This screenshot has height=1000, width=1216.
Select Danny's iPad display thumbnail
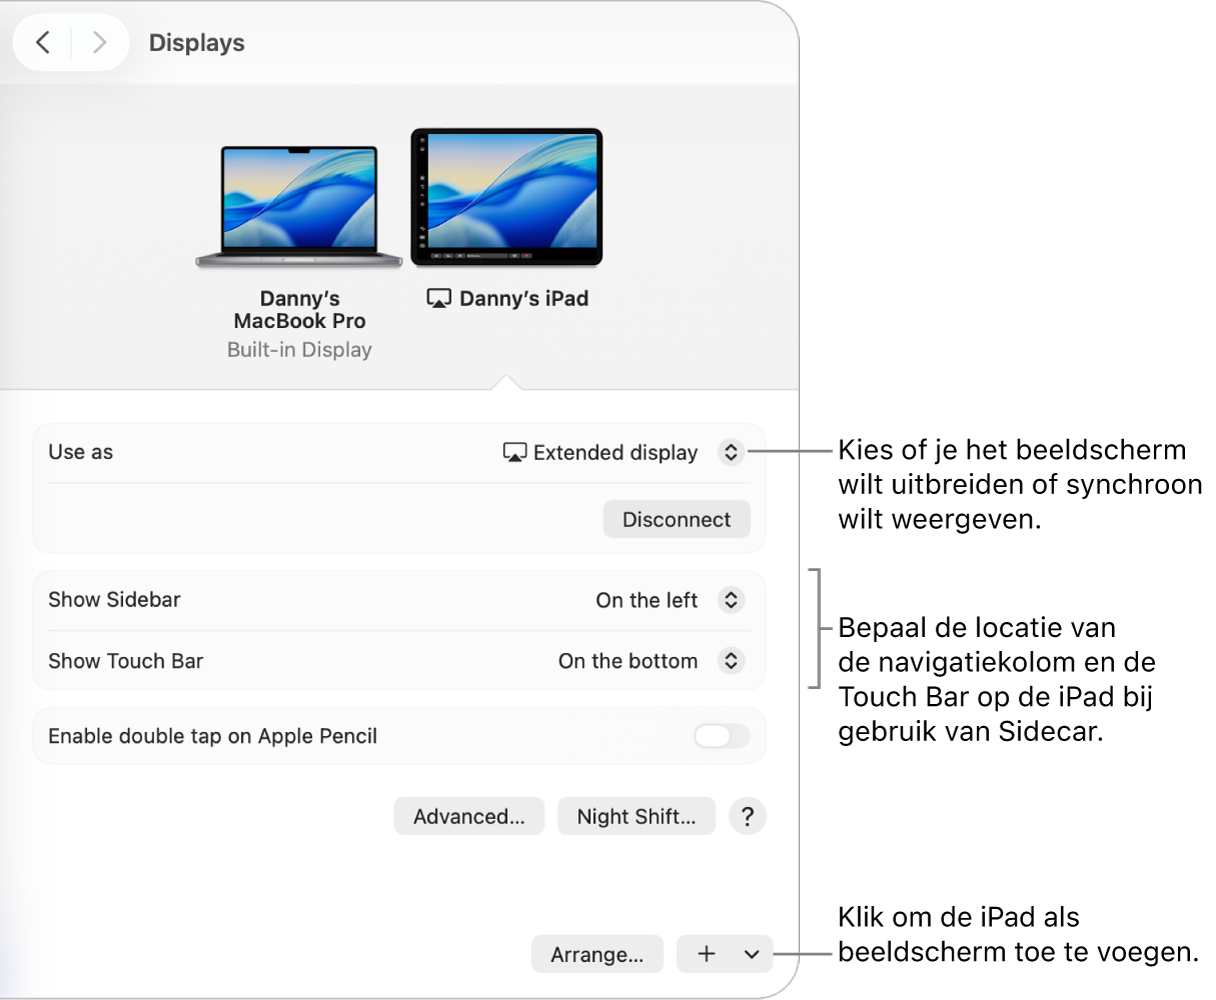click(x=507, y=198)
